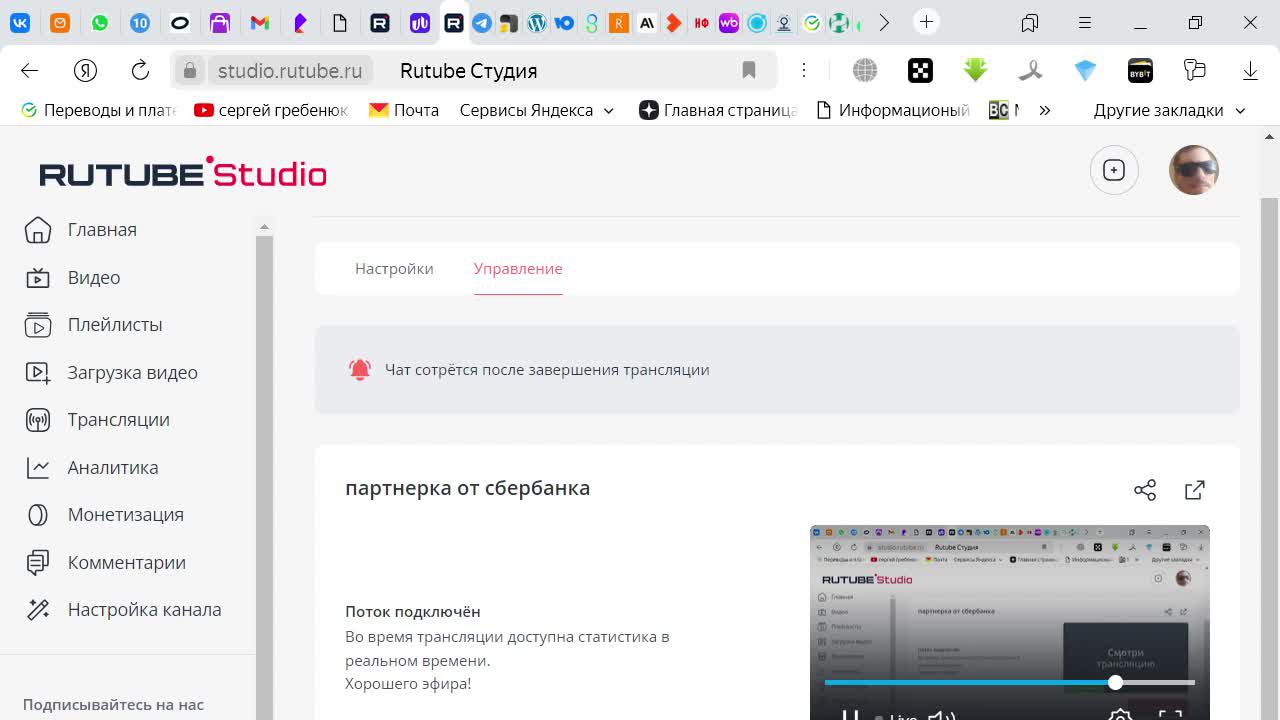
Task: Switch to the WordPress browser tab
Action: [537, 22]
